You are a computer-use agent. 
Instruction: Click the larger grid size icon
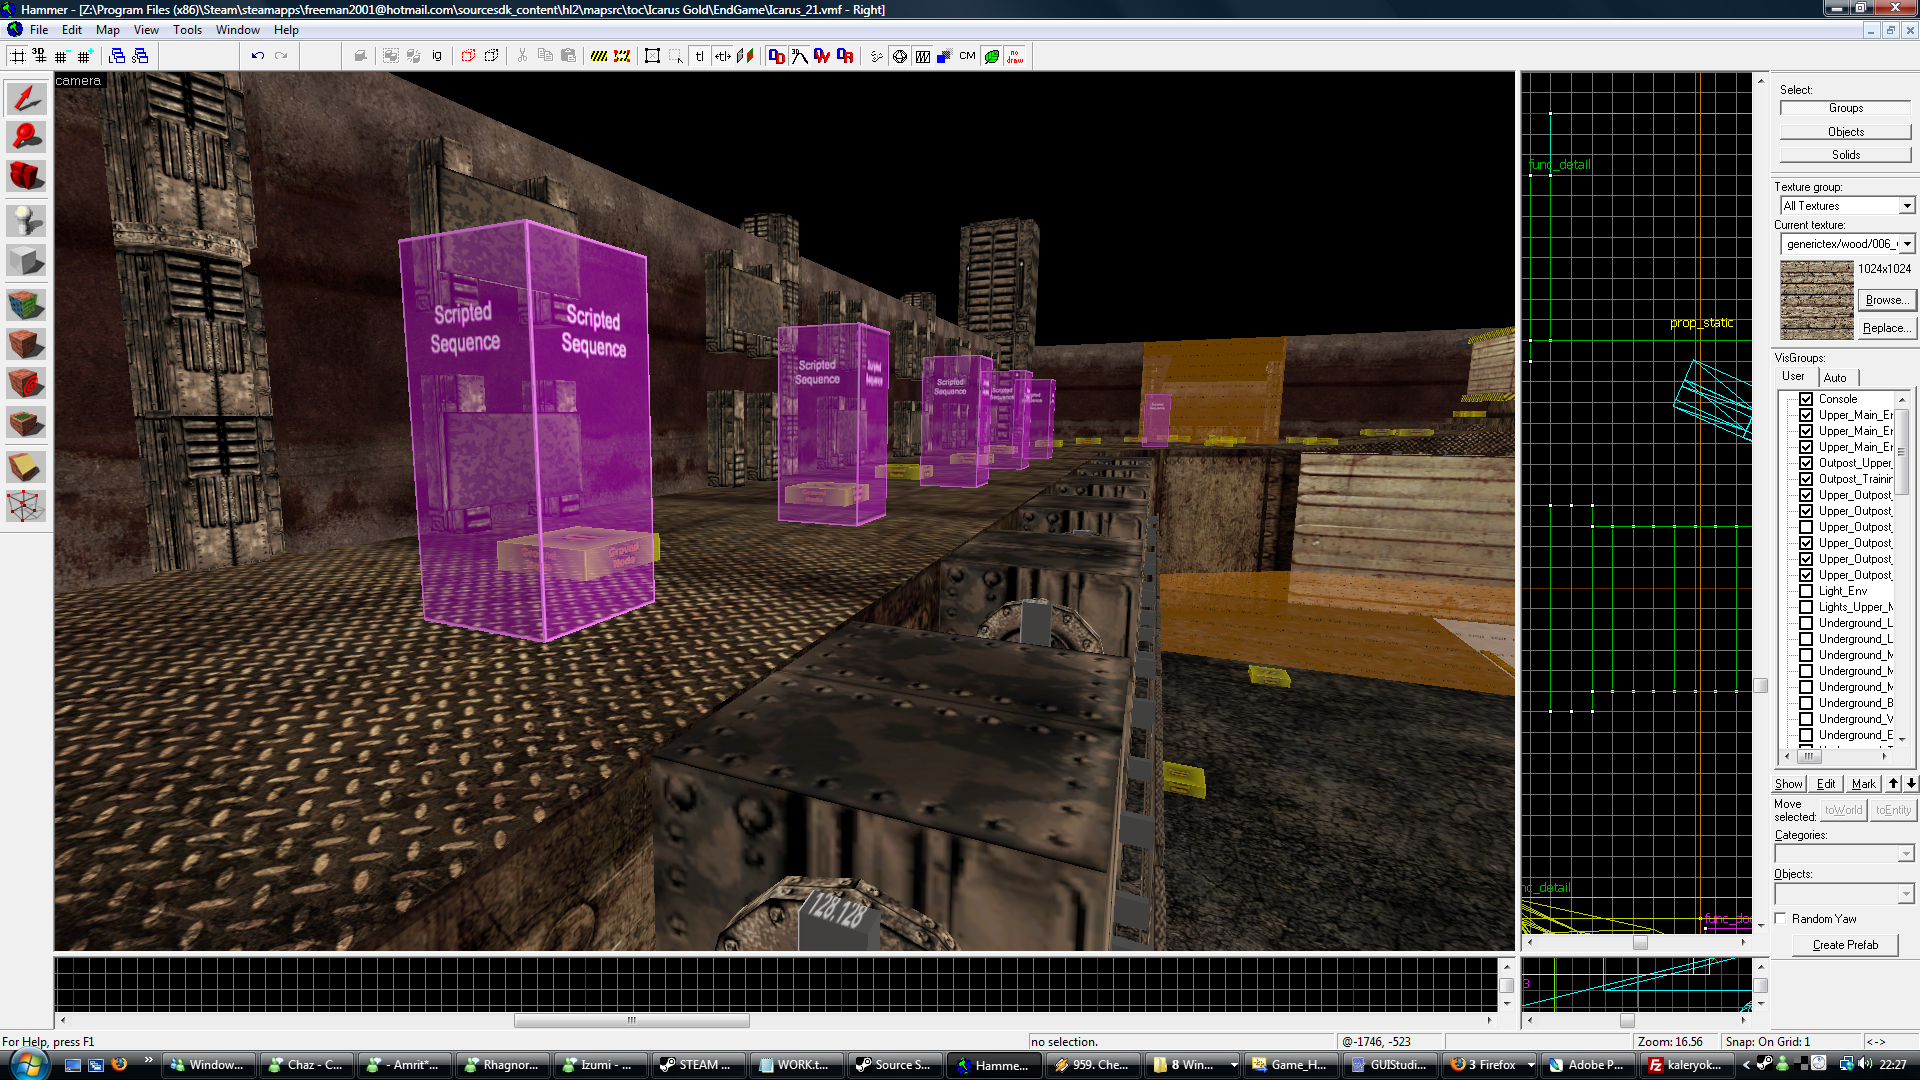pos(84,56)
